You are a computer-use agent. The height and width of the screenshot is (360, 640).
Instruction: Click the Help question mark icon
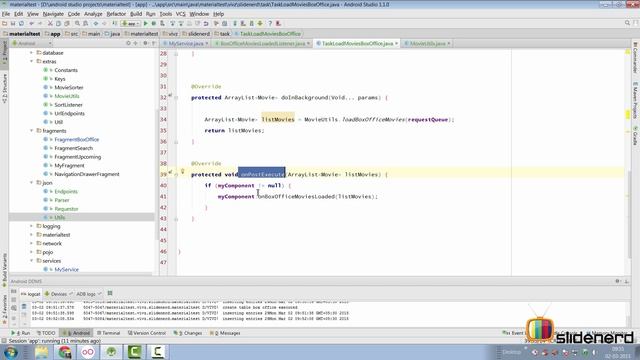(270, 24)
